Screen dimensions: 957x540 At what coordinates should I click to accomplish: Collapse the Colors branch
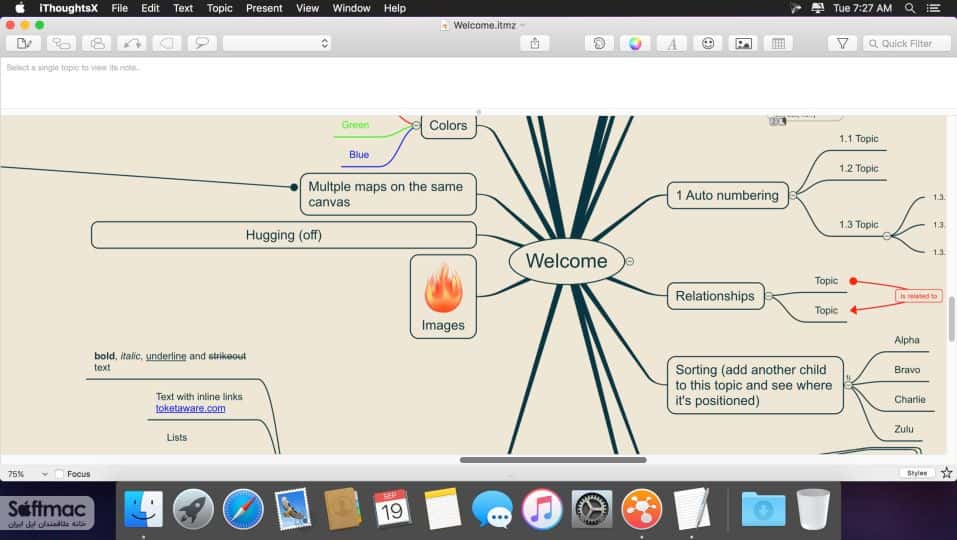pos(416,125)
